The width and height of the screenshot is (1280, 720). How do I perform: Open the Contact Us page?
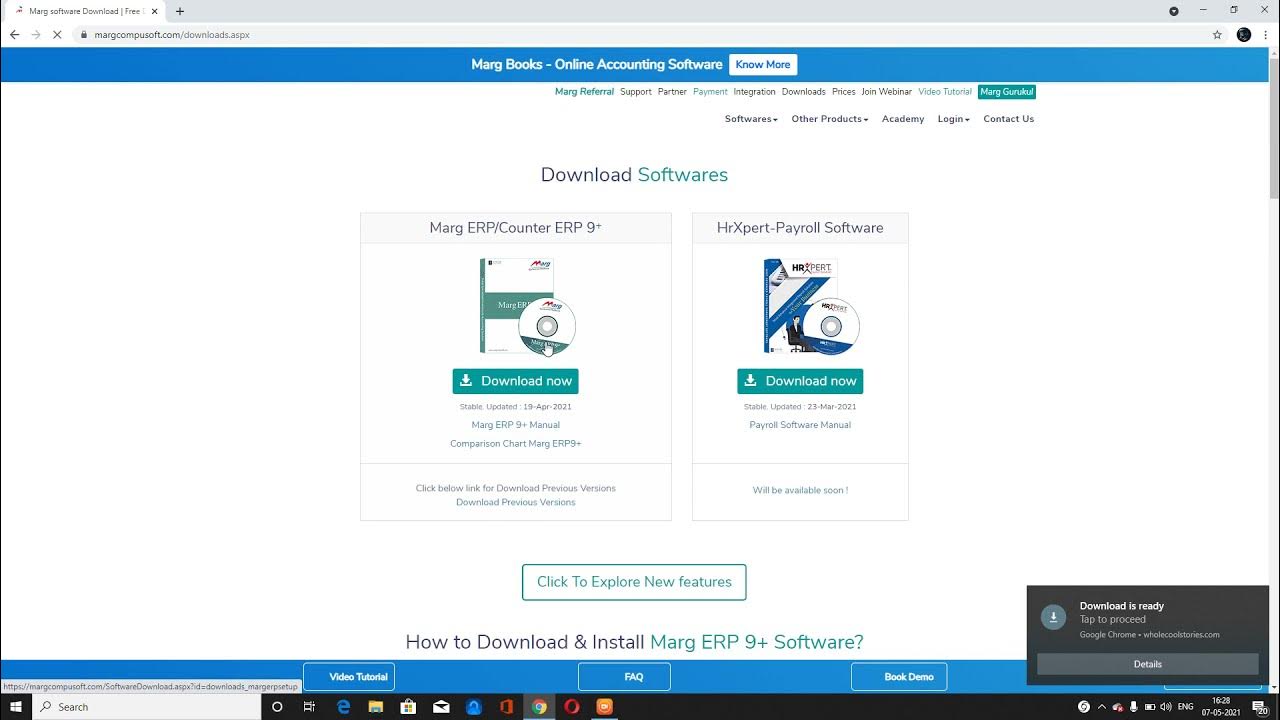pyautogui.click(x=1009, y=119)
